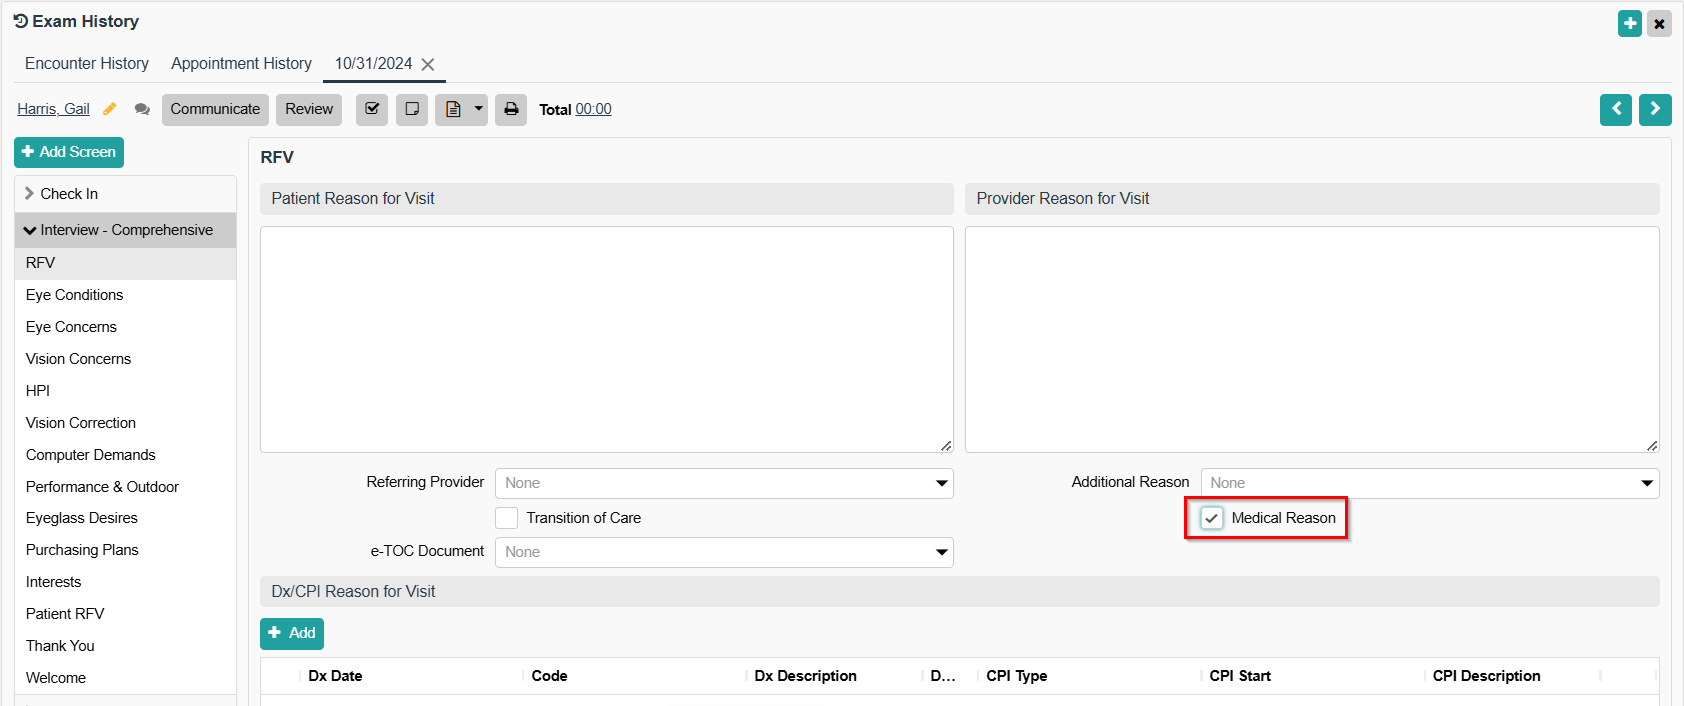Click inside Patient Reason for Visit text area
Viewport: 1684px width, 706px height.
tap(606, 339)
